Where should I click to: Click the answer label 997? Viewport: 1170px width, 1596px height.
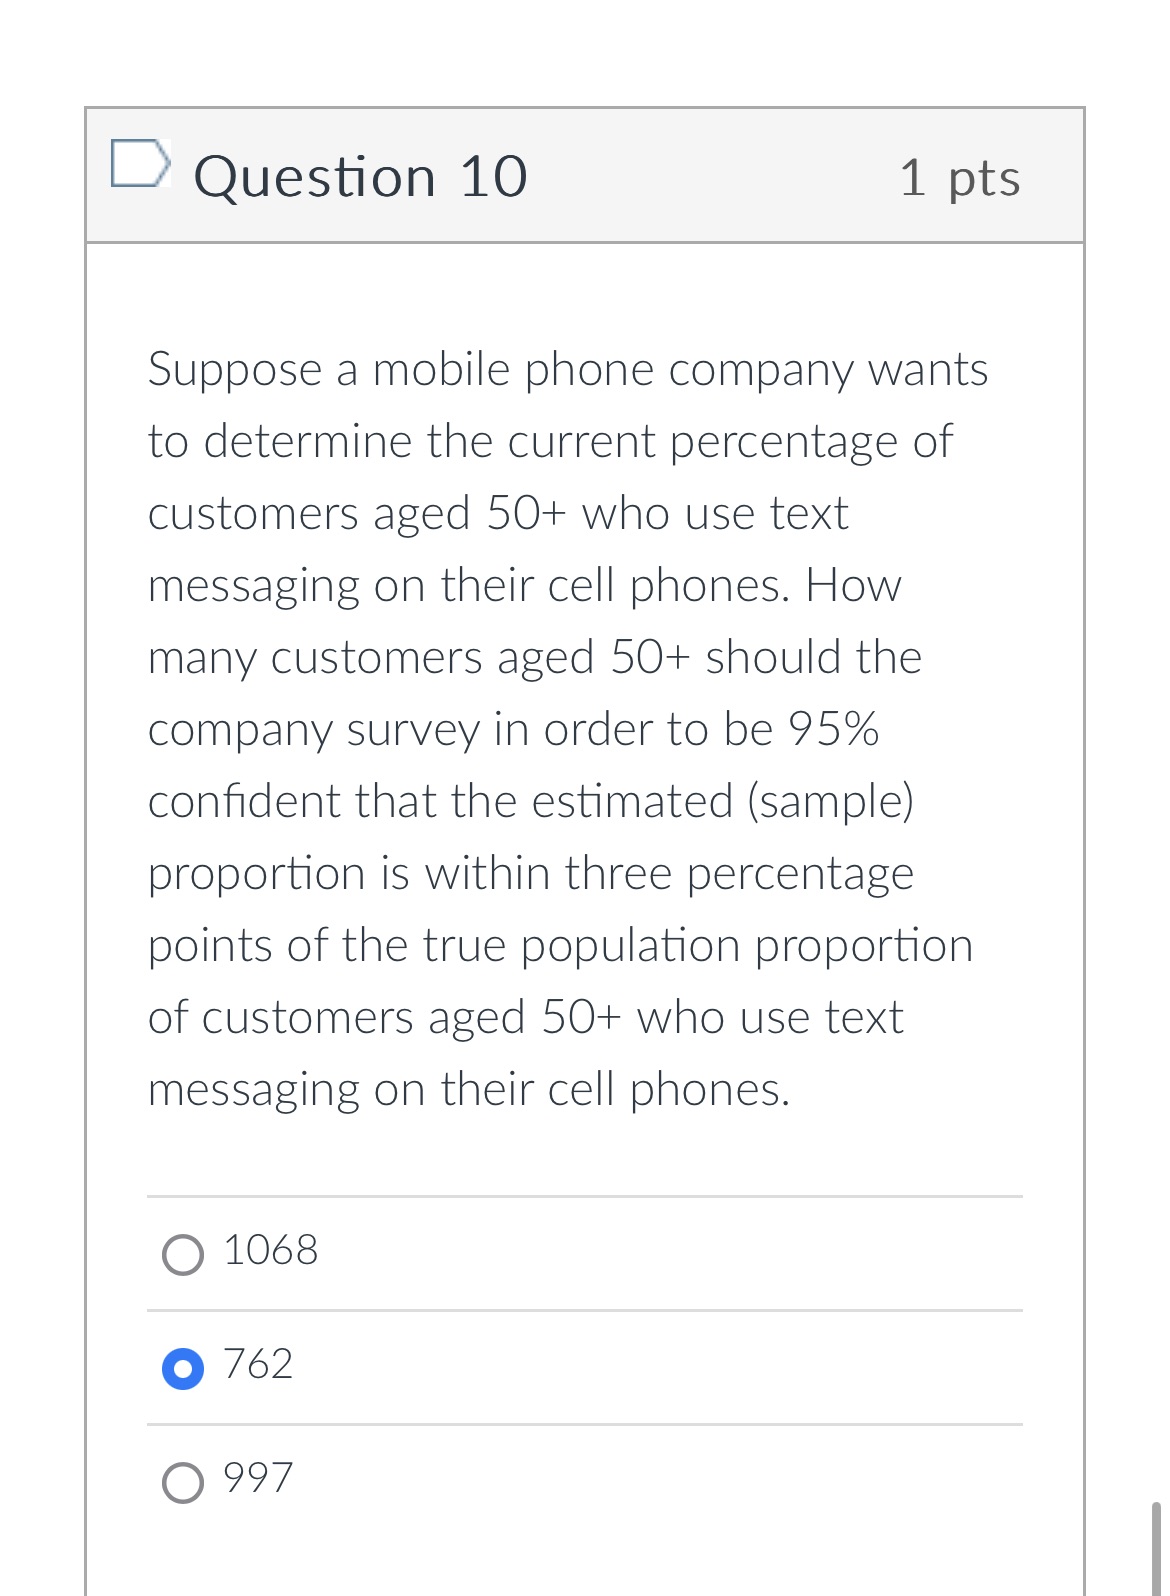pyautogui.click(x=255, y=1478)
